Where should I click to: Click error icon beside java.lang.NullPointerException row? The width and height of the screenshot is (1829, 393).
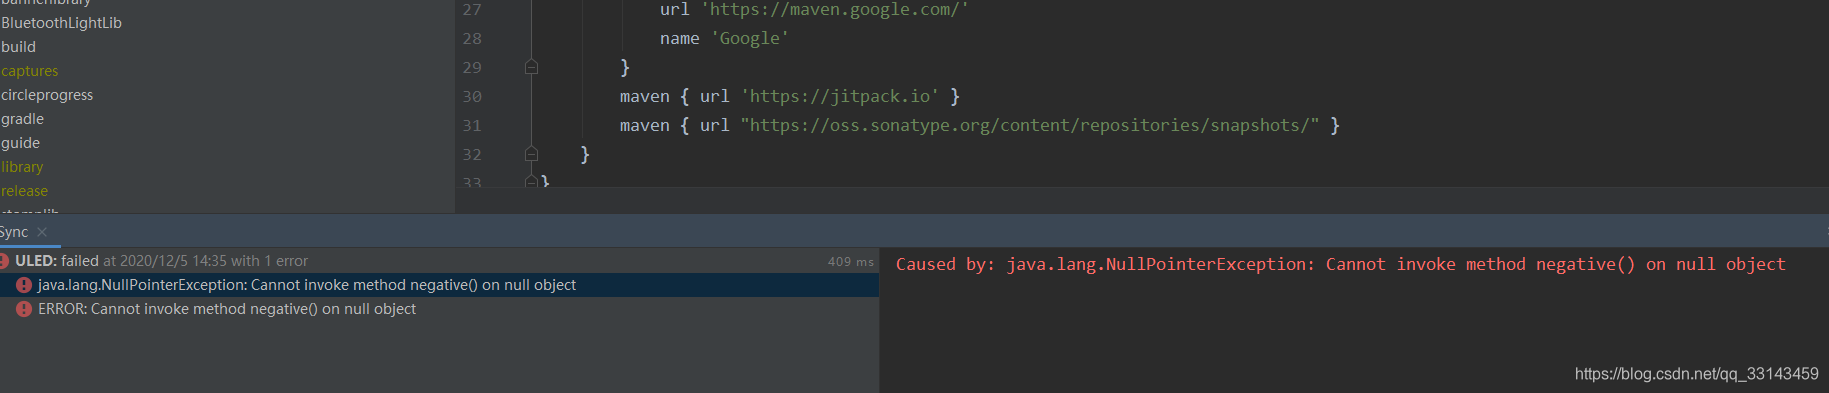tap(24, 285)
